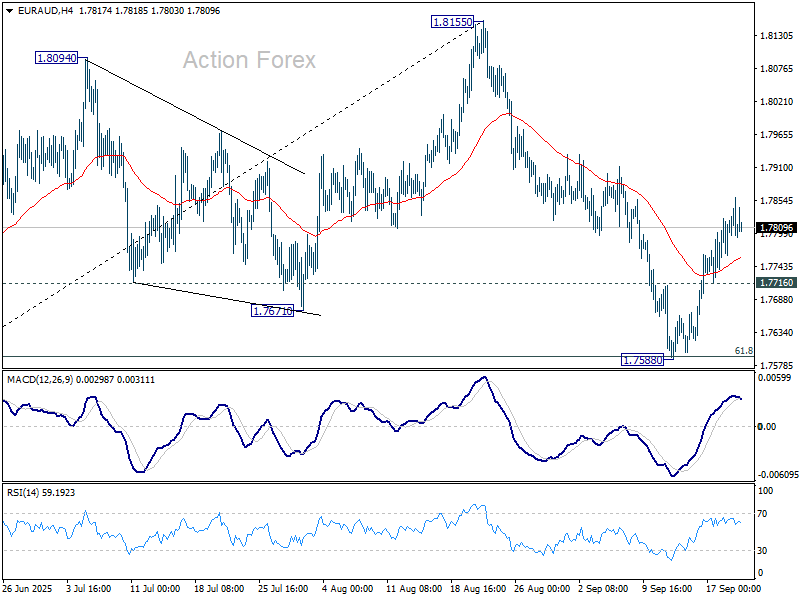Screen dimensions: 800x600
Task: Click the 1.80940 high price label
Action: tap(57, 59)
